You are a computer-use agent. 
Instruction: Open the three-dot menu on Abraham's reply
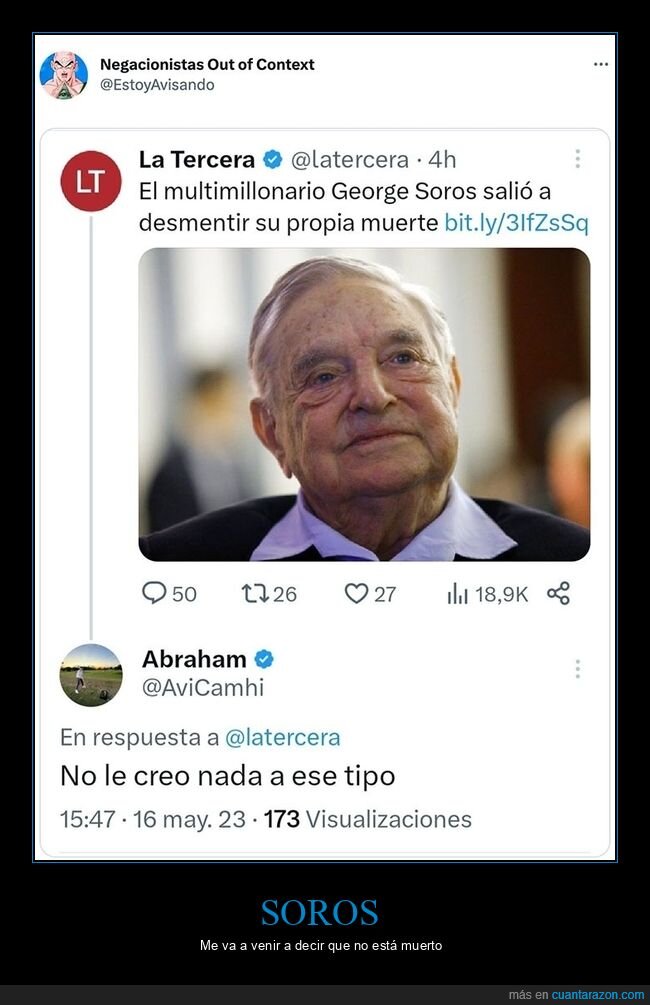tap(577, 668)
